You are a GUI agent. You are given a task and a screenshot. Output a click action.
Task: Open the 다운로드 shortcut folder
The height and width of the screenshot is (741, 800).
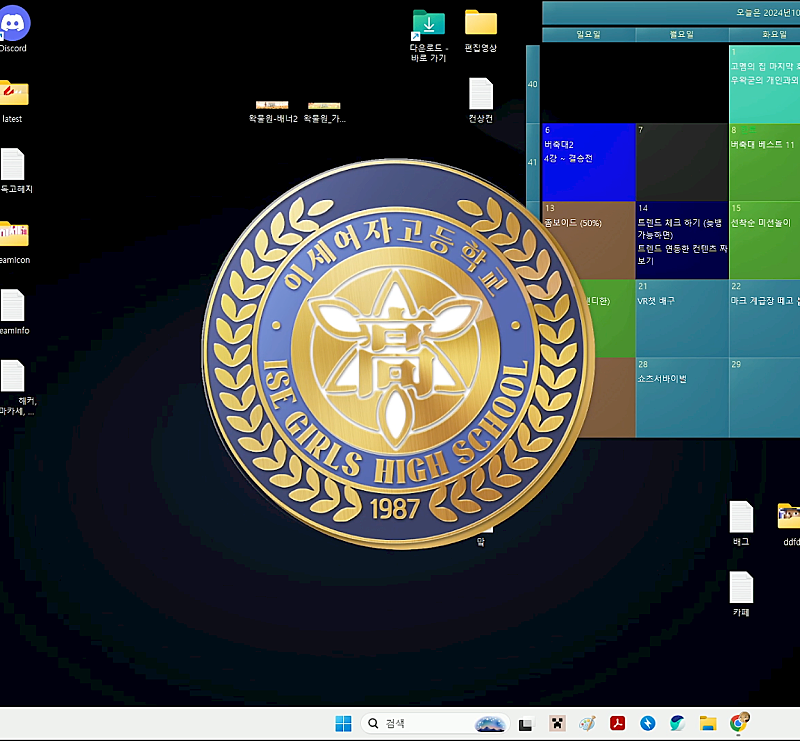click(429, 23)
